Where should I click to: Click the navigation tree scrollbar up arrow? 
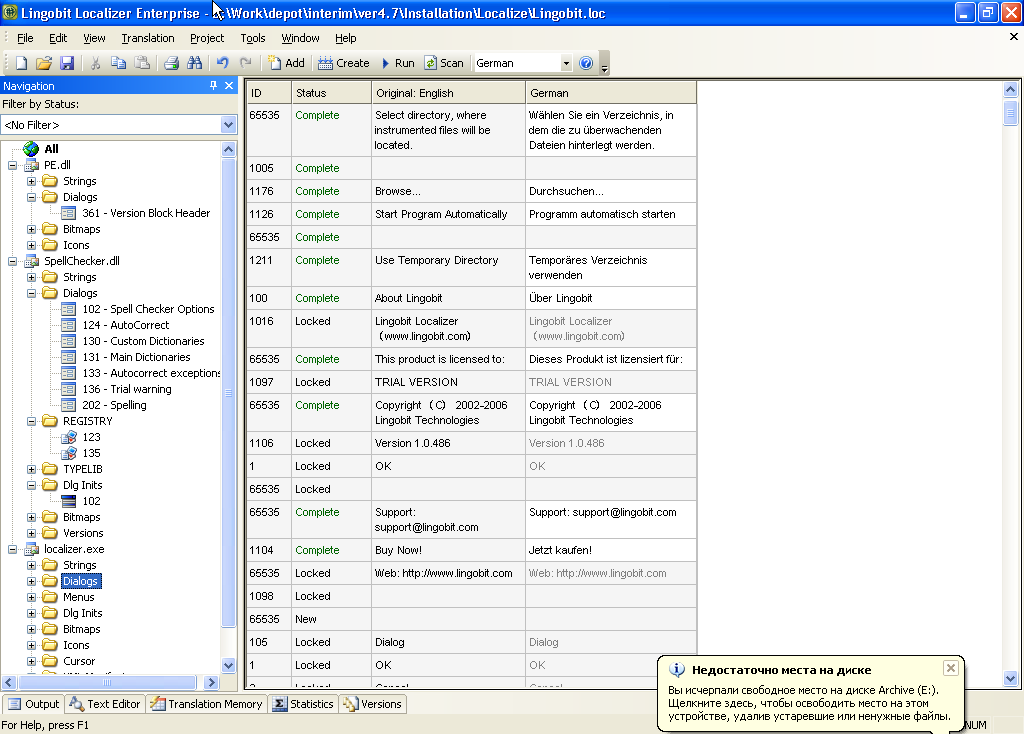click(229, 149)
